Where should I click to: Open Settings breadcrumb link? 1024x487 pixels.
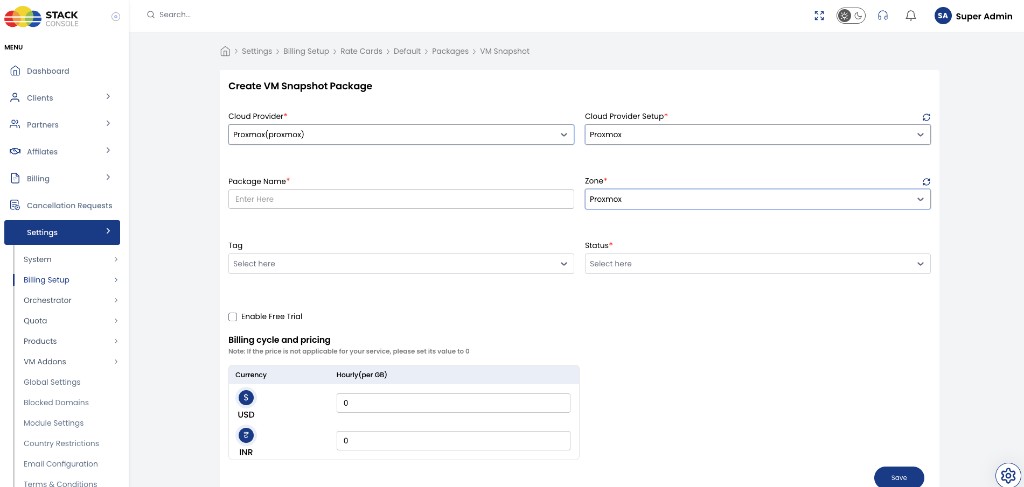pos(257,51)
